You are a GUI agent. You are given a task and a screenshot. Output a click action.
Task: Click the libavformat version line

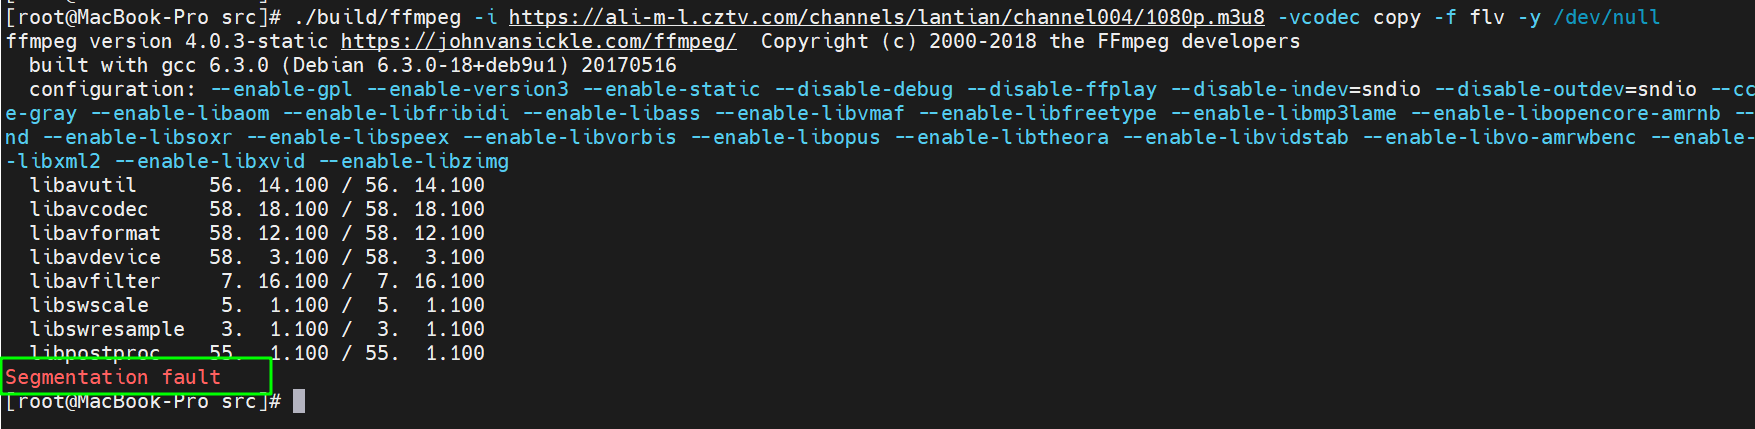pyautogui.click(x=257, y=233)
